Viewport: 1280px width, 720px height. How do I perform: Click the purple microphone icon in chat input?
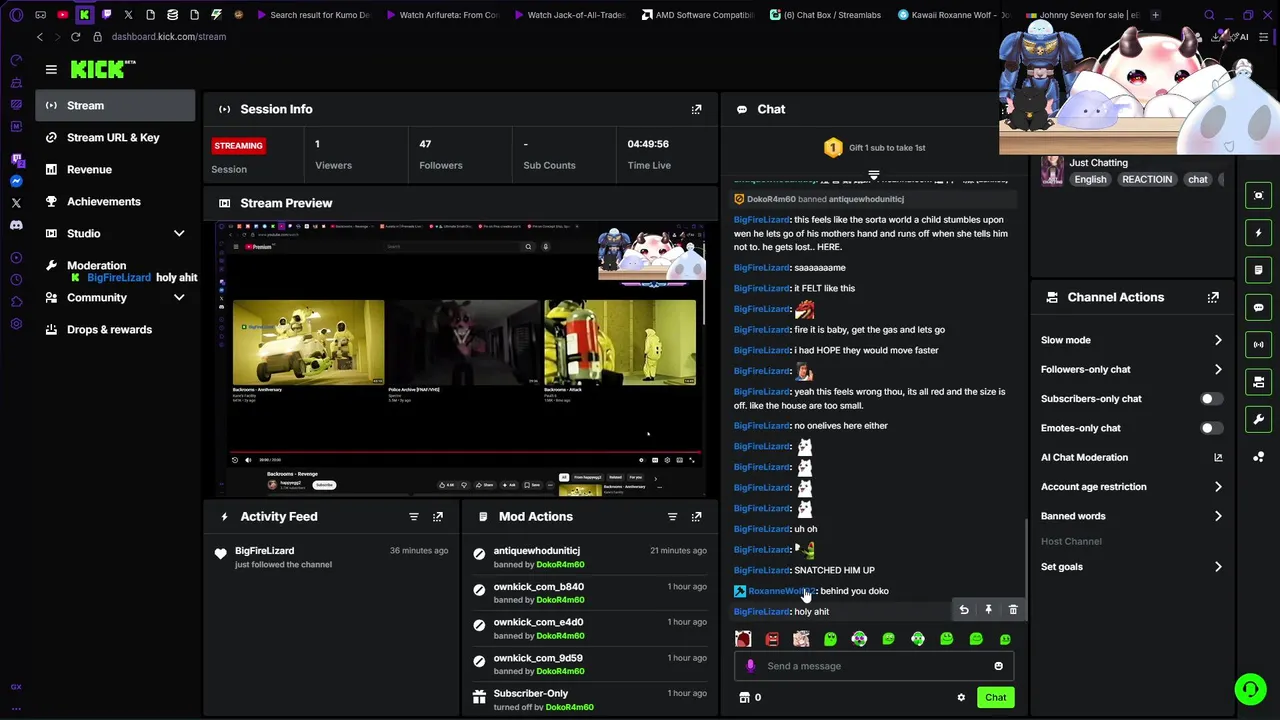pos(751,666)
